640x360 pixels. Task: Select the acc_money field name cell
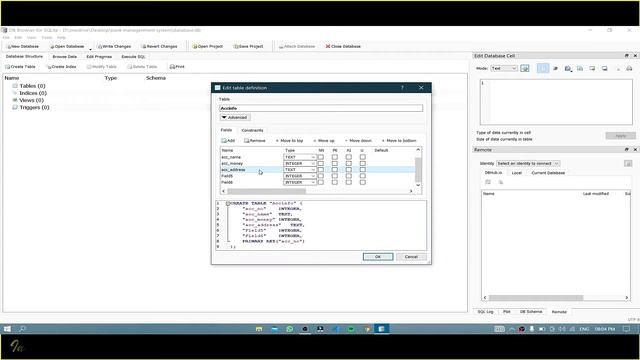251,163
